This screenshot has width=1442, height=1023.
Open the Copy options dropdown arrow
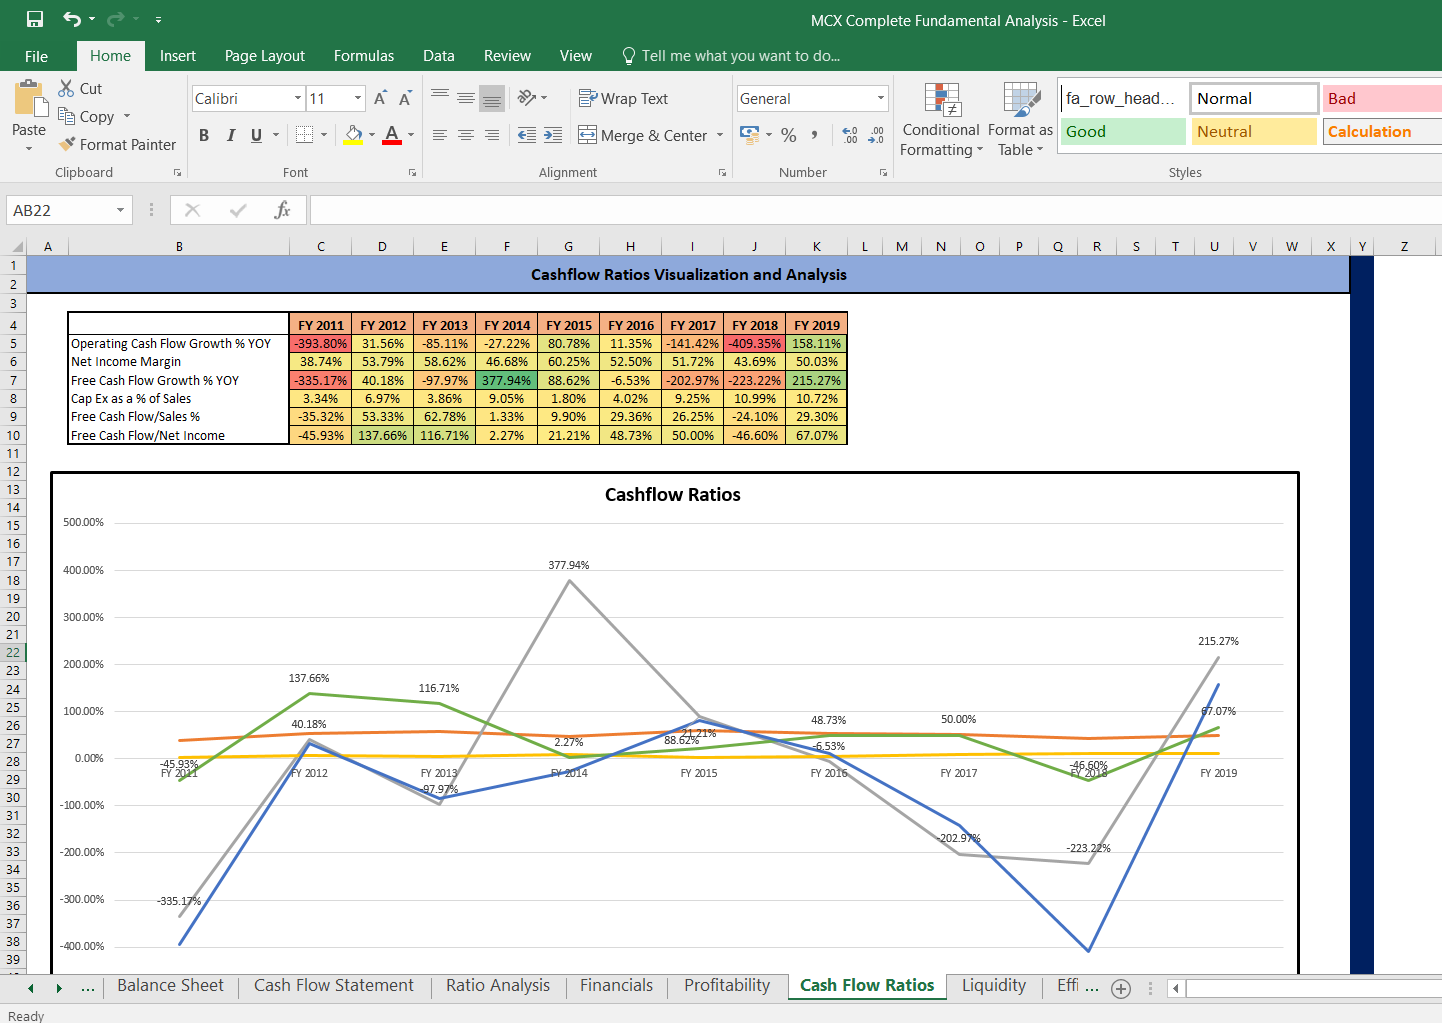(127, 116)
